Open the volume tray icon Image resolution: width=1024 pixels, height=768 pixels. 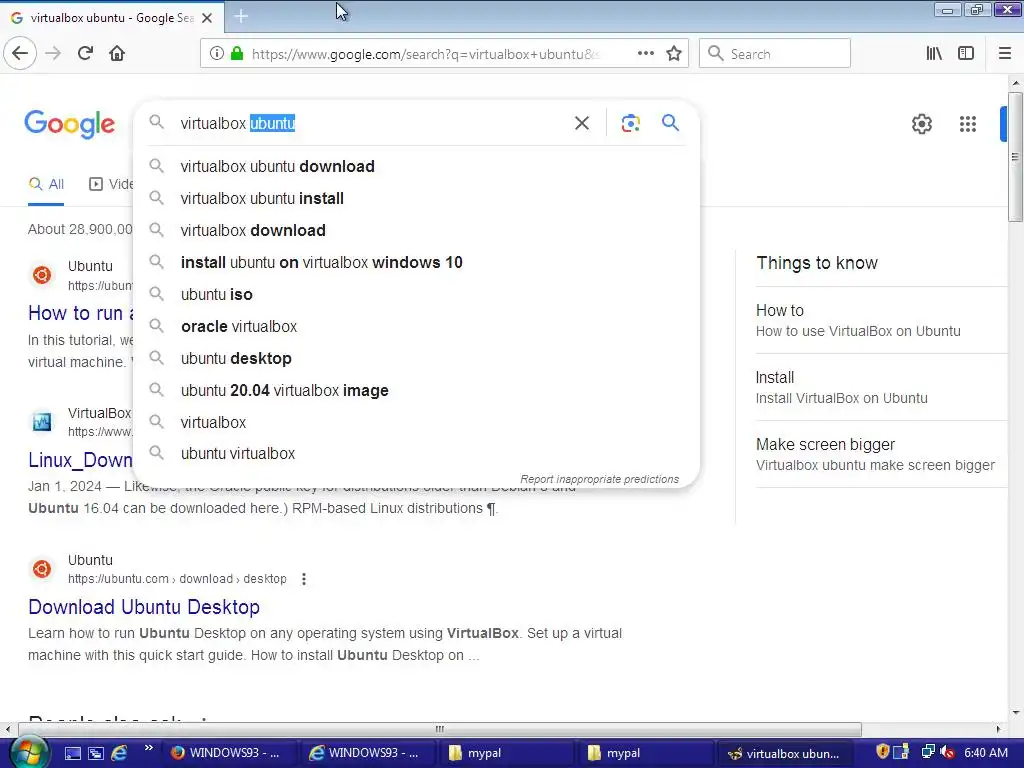tap(948, 753)
